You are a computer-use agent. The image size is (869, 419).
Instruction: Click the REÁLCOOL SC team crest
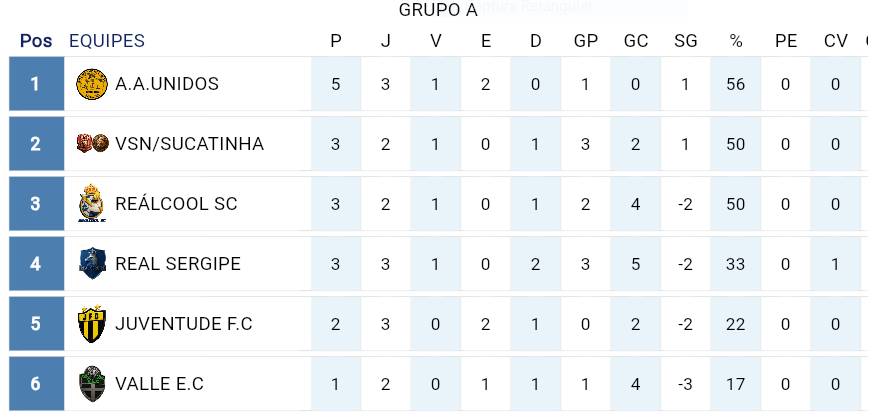pyautogui.click(x=92, y=204)
